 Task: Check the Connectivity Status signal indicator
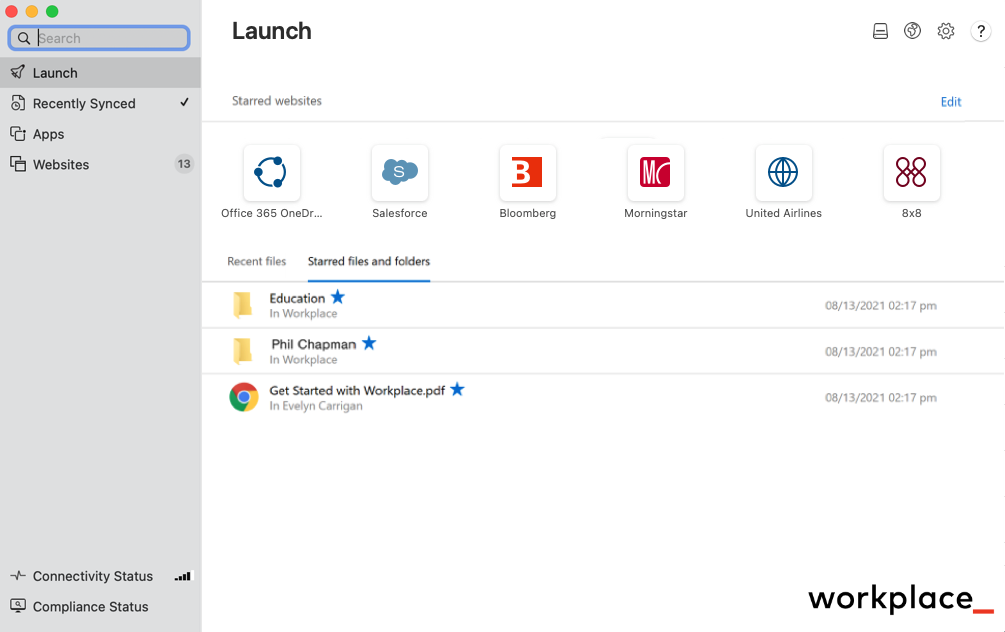(182, 576)
